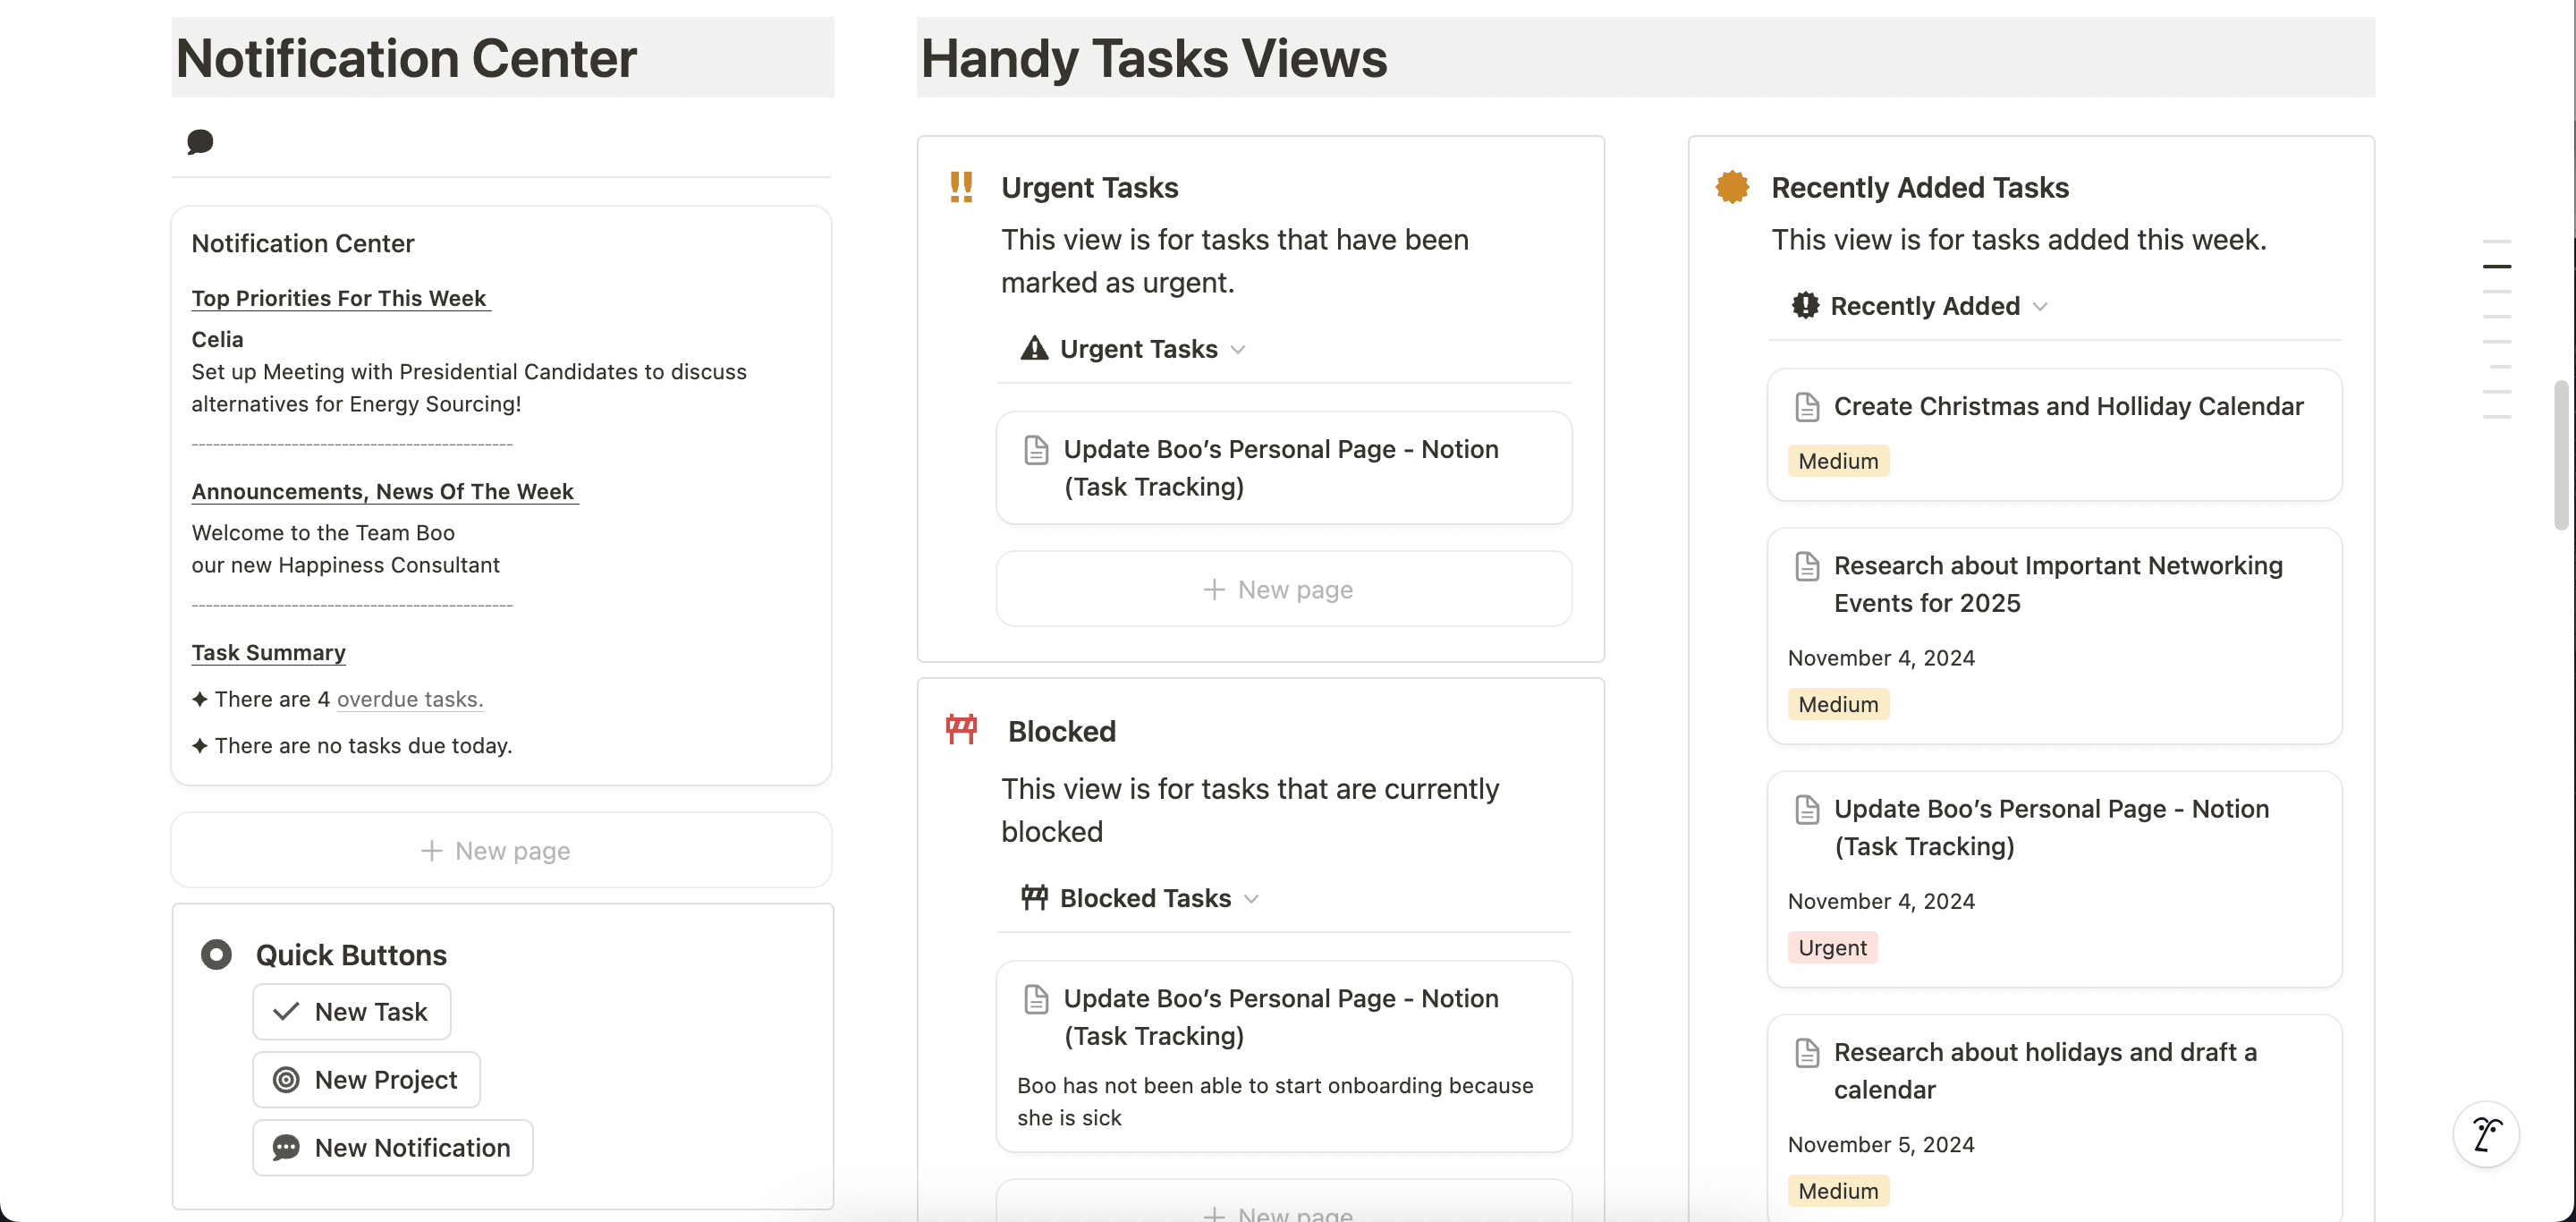Screen dimensions: 2576x1222
Task: Add New page in Urgent Tasks view
Action: [x=1284, y=589]
